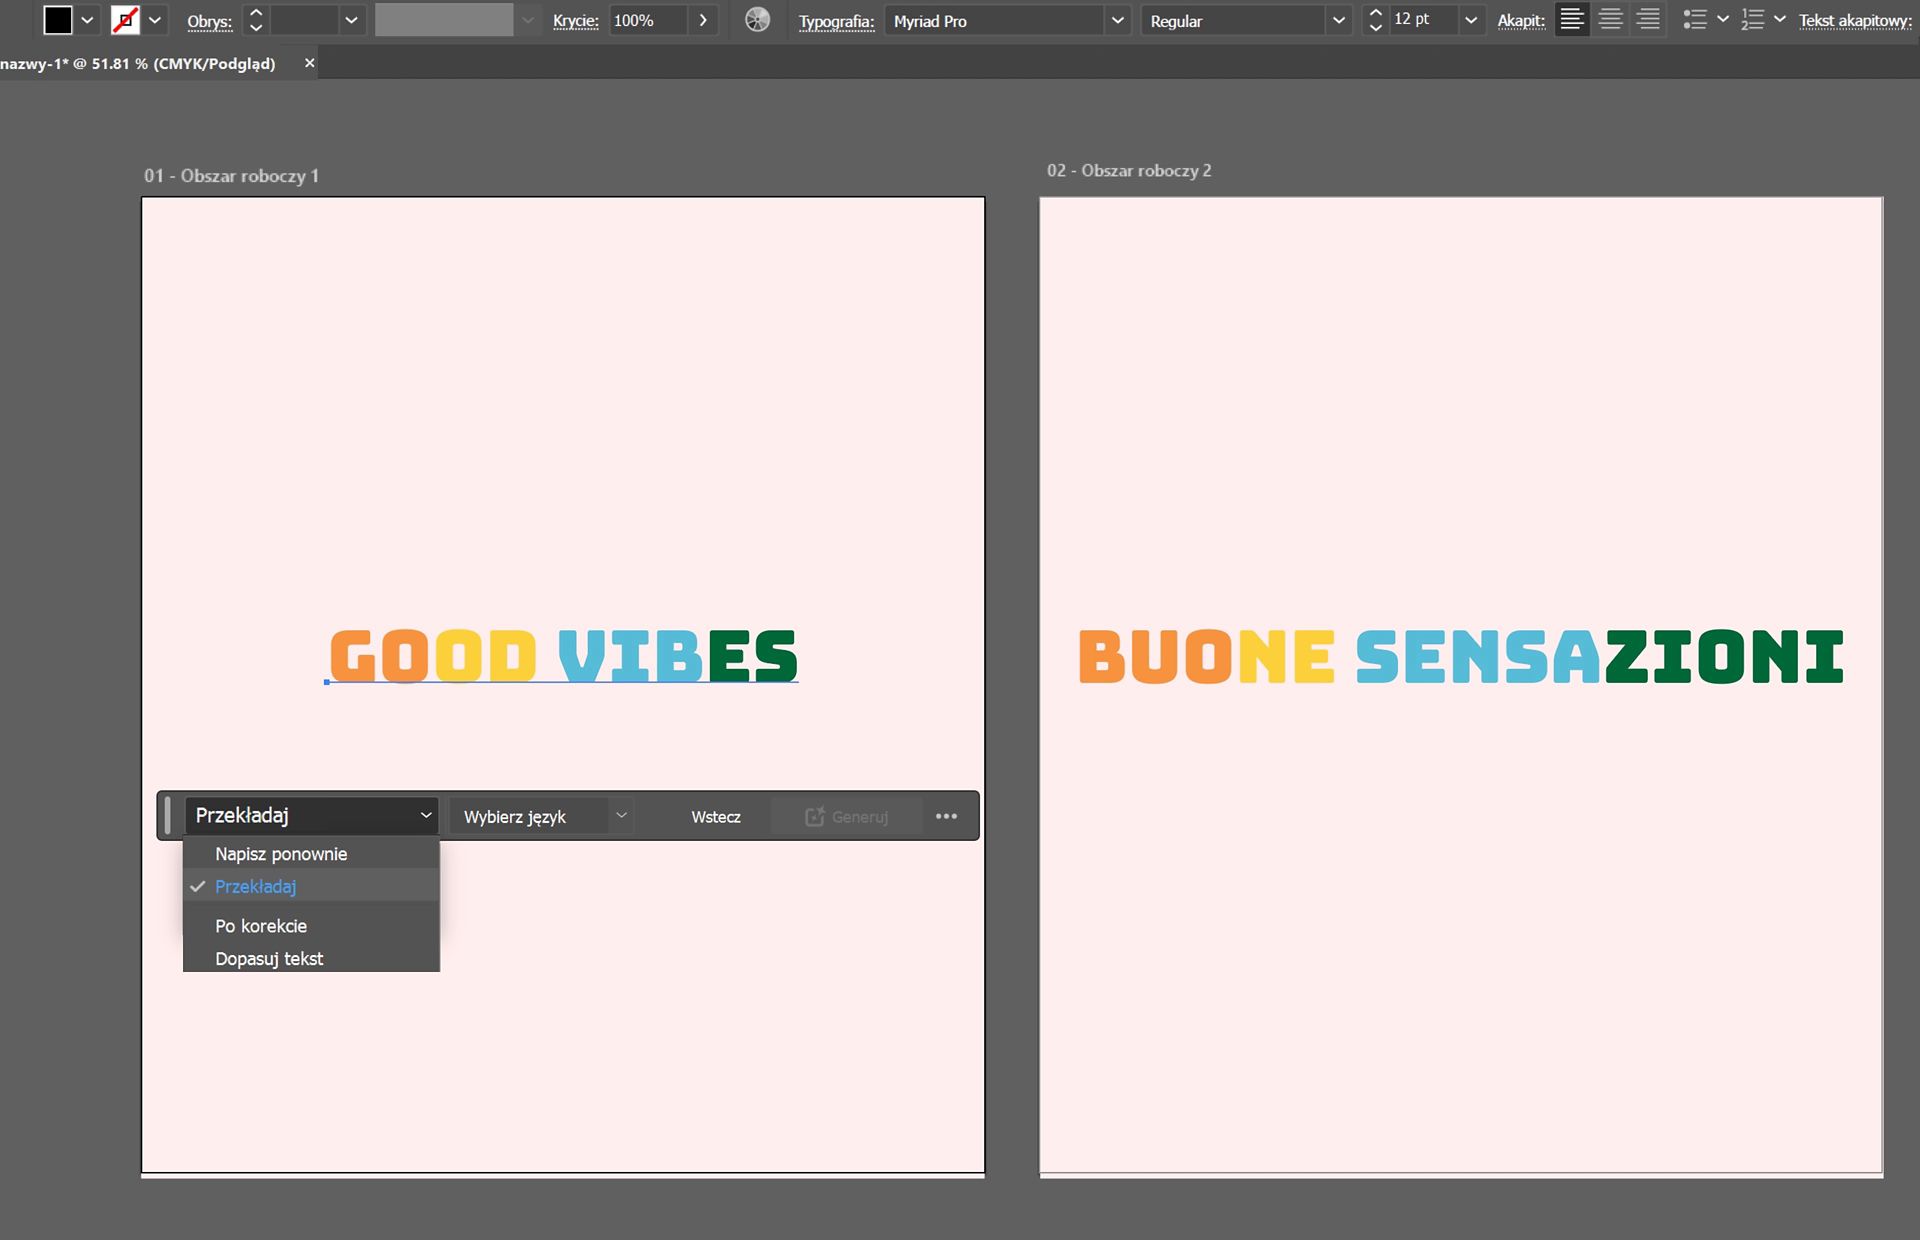Image resolution: width=1920 pixels, height=1240 pixels.
Task: Click the Wstecz button
Action: pyautogui.click(x=716, y=817)
